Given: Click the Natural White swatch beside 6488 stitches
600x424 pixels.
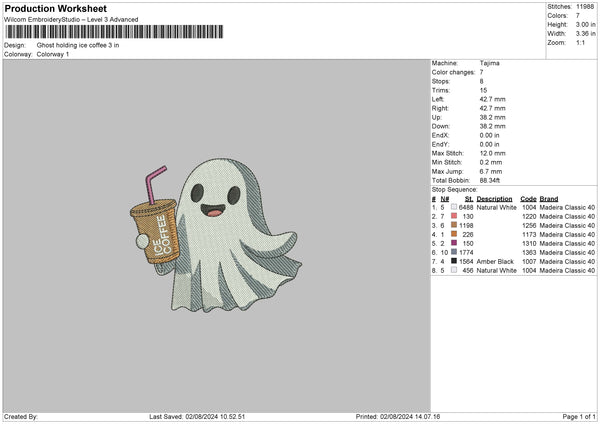Looking at the screenshot, I should 454,207.
